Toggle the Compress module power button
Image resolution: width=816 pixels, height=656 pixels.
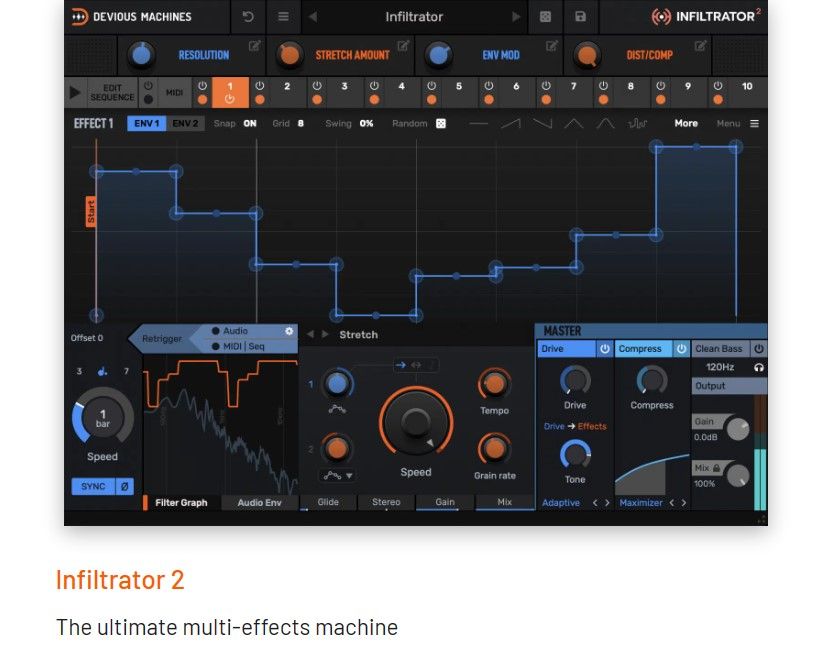click(x=681, y=349)
